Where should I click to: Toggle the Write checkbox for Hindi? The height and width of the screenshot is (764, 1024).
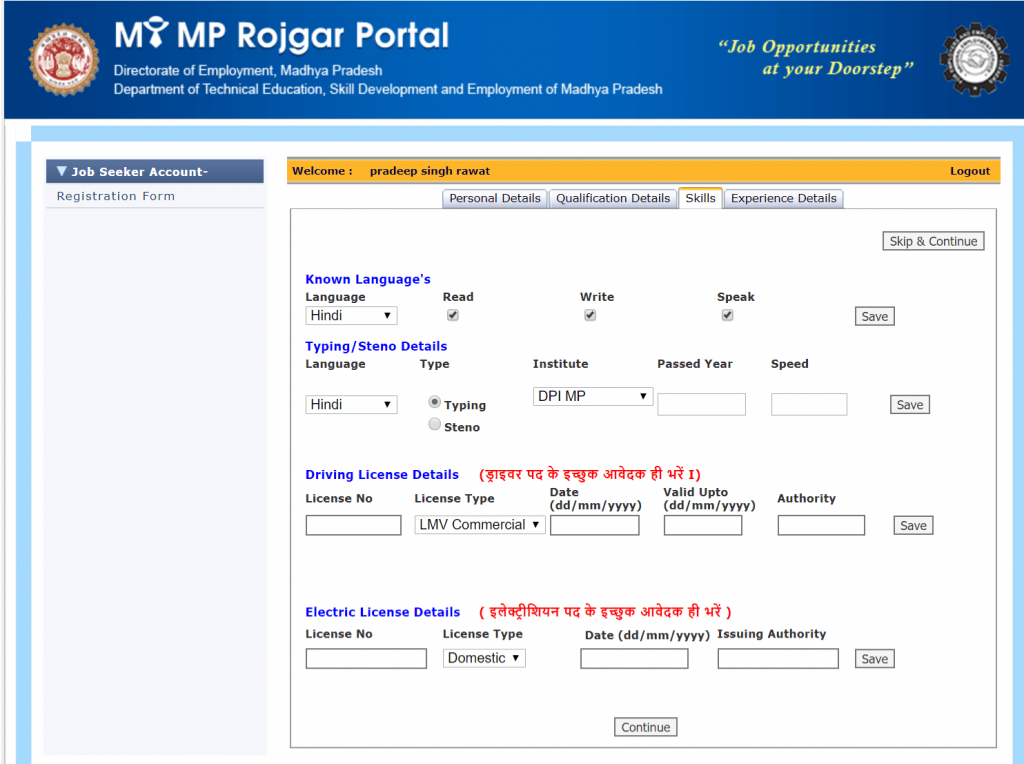tap(590, 315)
